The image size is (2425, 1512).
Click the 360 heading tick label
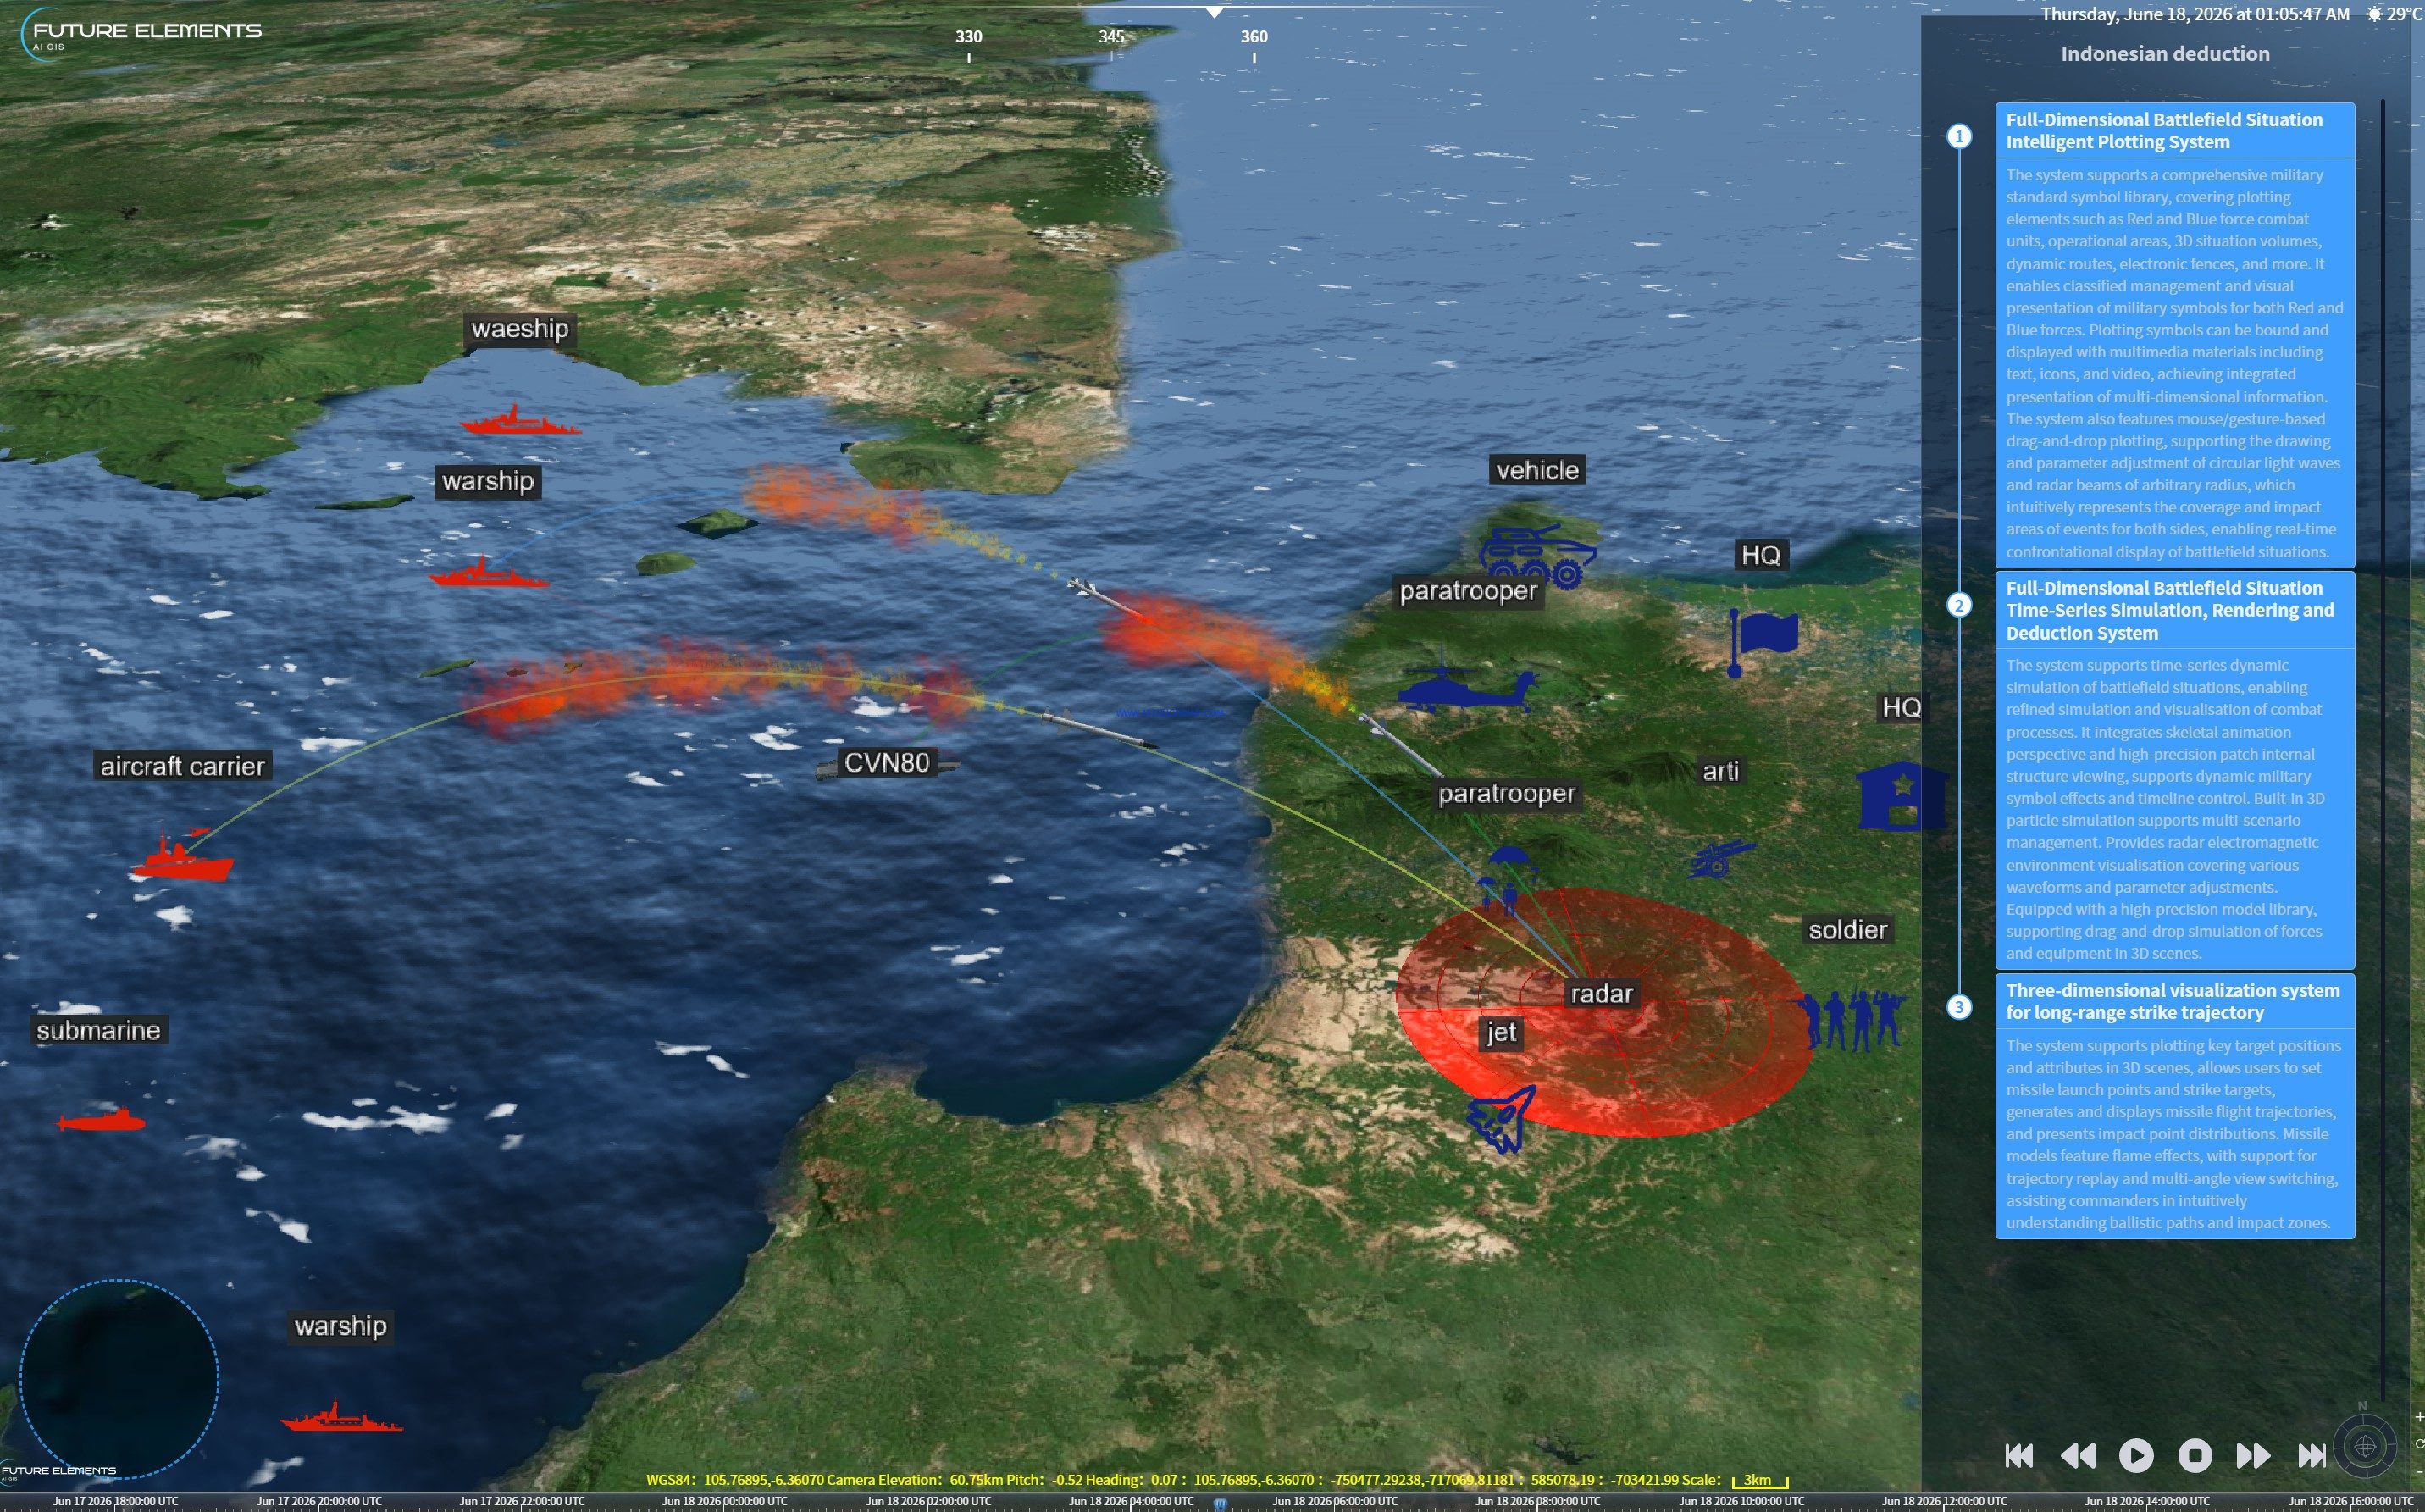(1254, 36)
